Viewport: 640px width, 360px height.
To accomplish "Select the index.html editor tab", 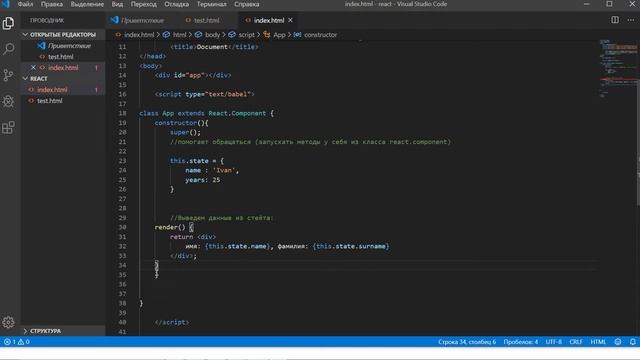I will click(268, 20).
